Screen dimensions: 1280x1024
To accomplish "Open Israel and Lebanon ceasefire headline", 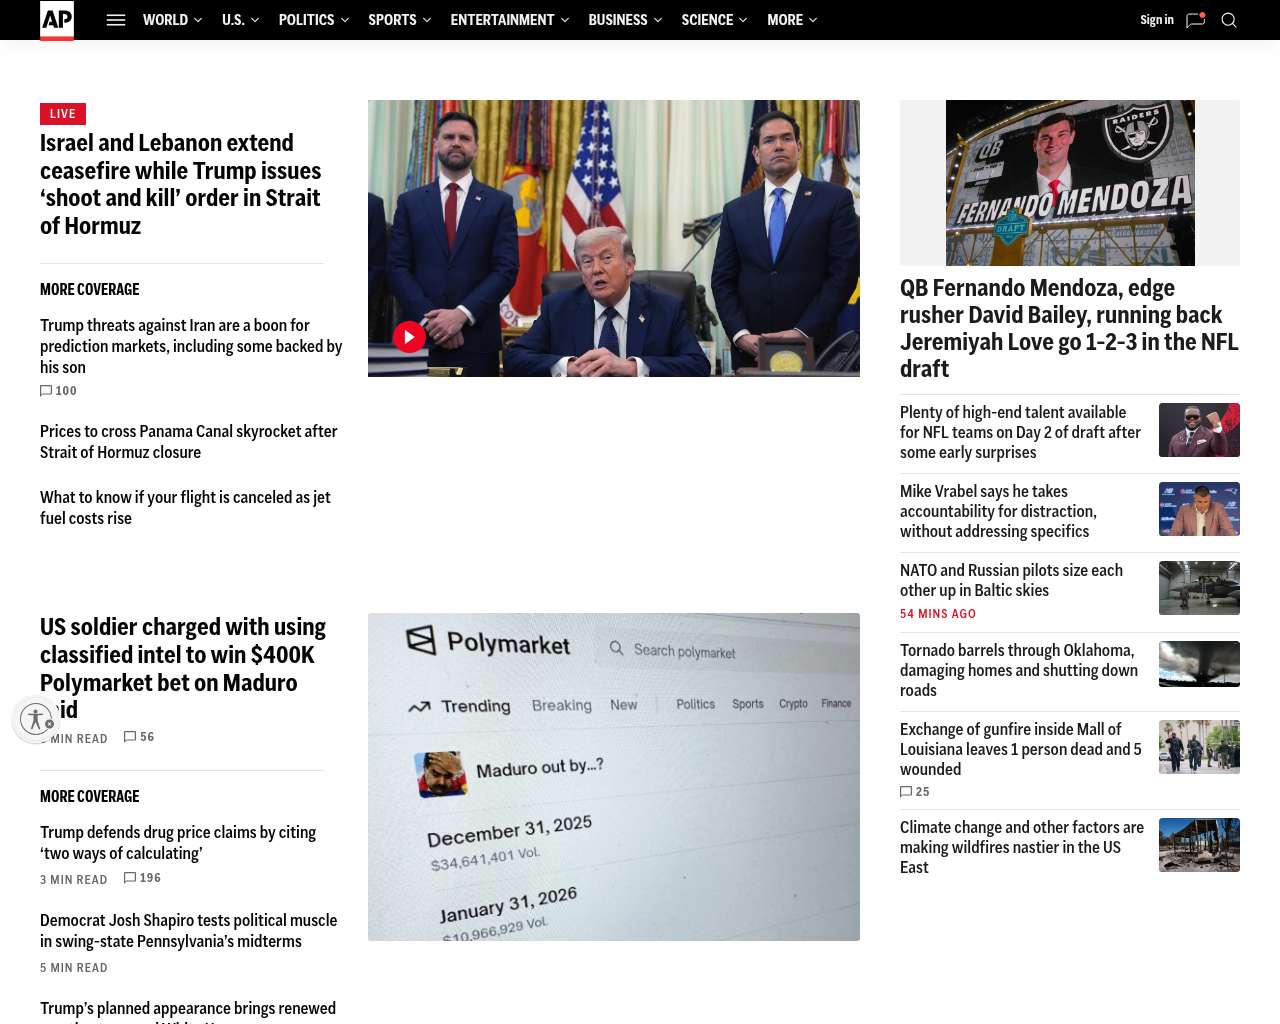I will (x=181, y=184).
